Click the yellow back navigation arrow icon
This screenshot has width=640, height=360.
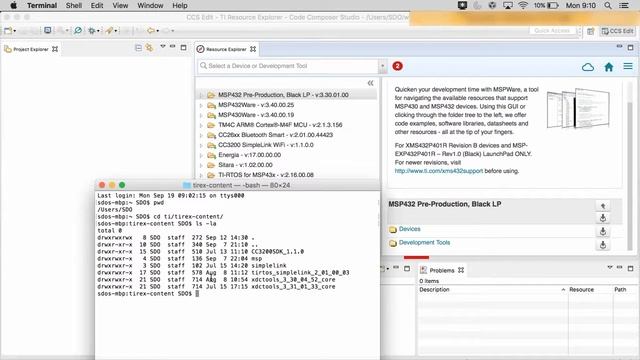tap(151, 31)
